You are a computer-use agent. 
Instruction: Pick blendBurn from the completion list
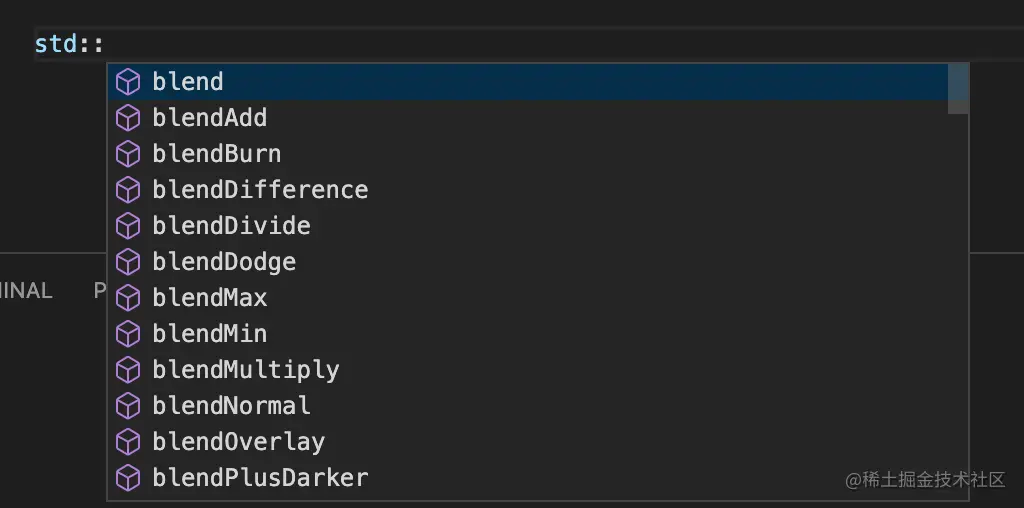(528, 154)
